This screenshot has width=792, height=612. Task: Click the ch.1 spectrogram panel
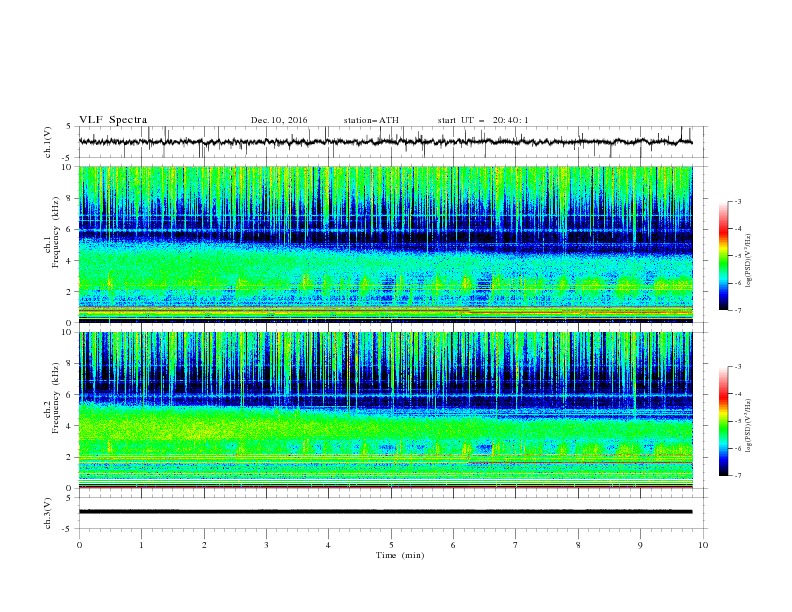[386, 244]
